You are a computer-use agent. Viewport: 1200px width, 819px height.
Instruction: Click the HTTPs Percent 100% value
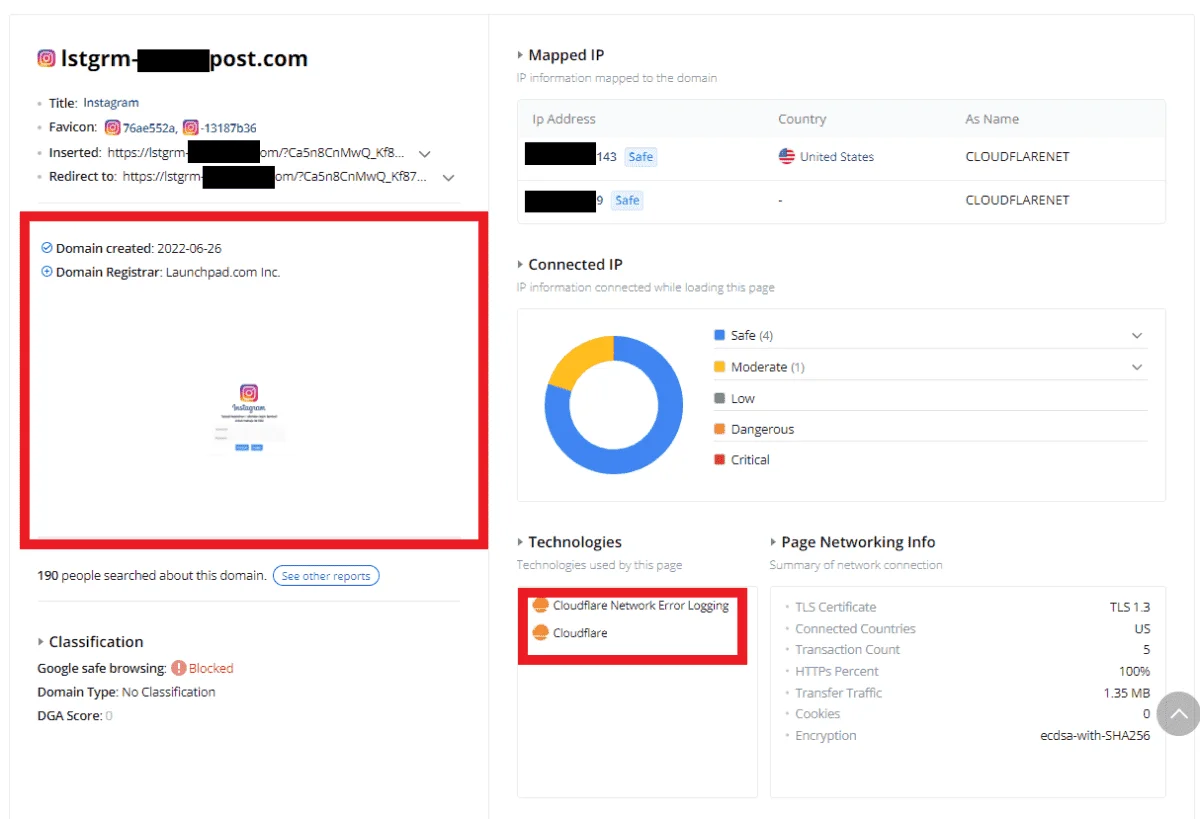(1135, 671)
